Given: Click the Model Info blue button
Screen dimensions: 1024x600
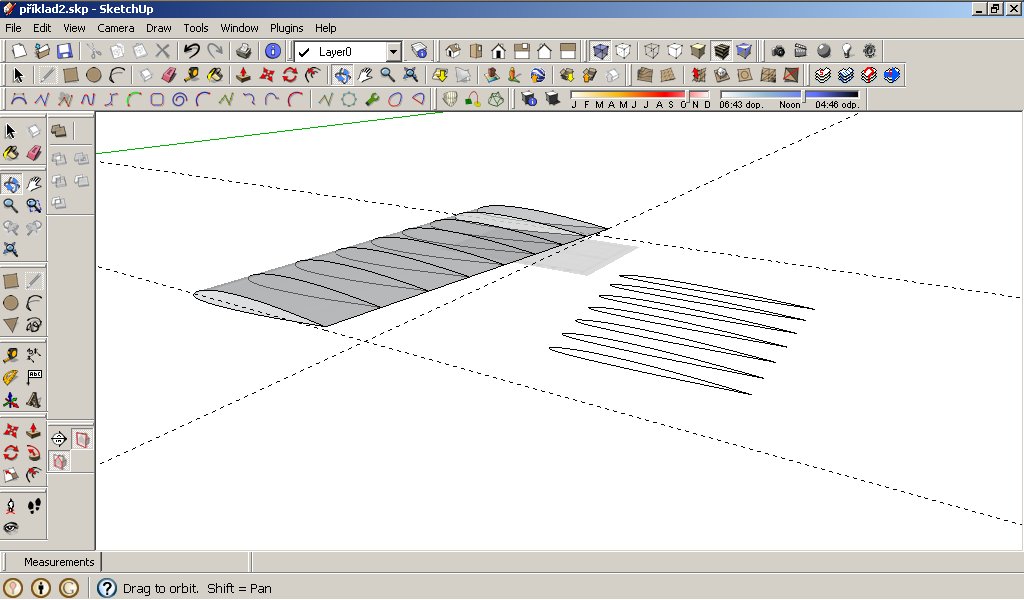Looking at the screenshot, I should 272,51.
